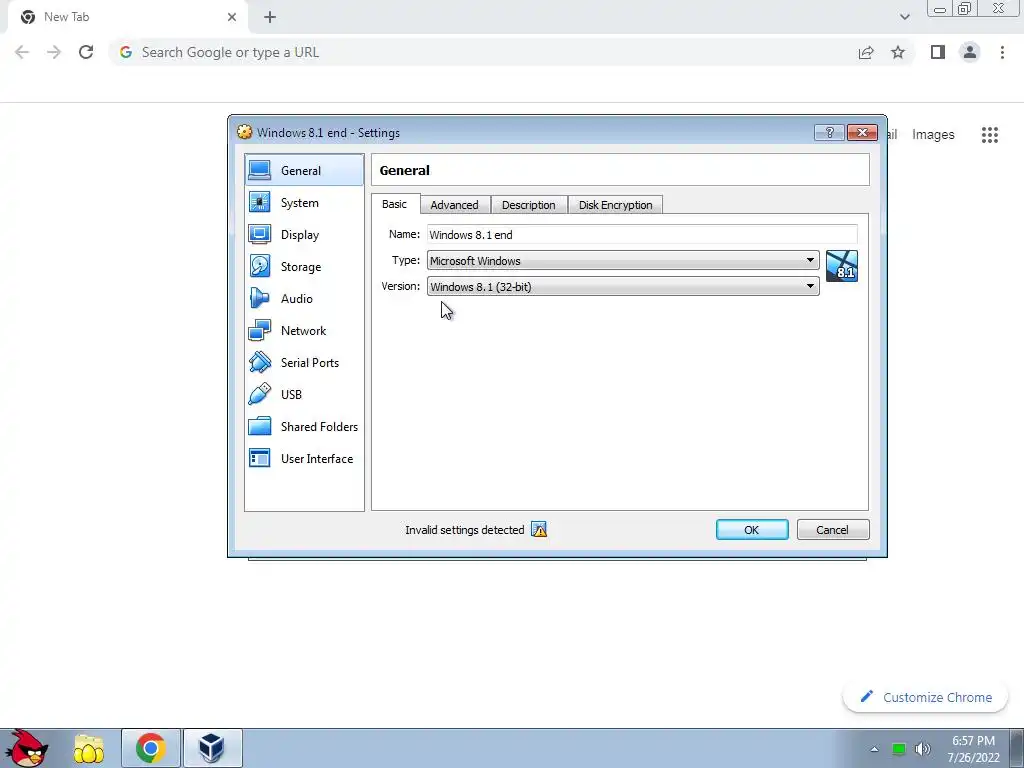Open VirtualBox from the taskbar
This screenshot has width=1024, height=768.
pyautogui.click(x=212, y=748)
